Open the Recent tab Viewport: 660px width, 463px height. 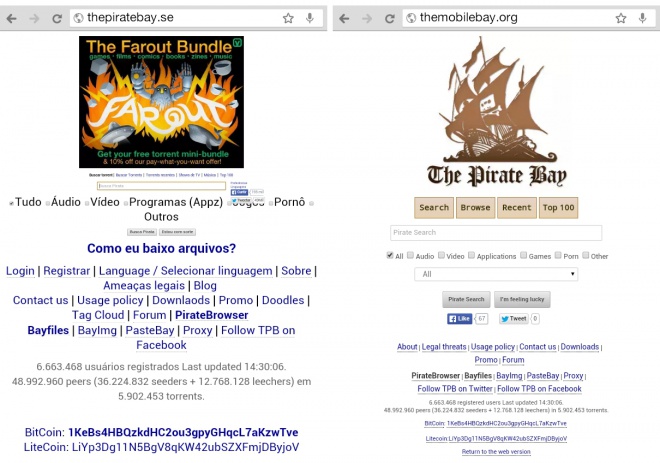point(516,208)
